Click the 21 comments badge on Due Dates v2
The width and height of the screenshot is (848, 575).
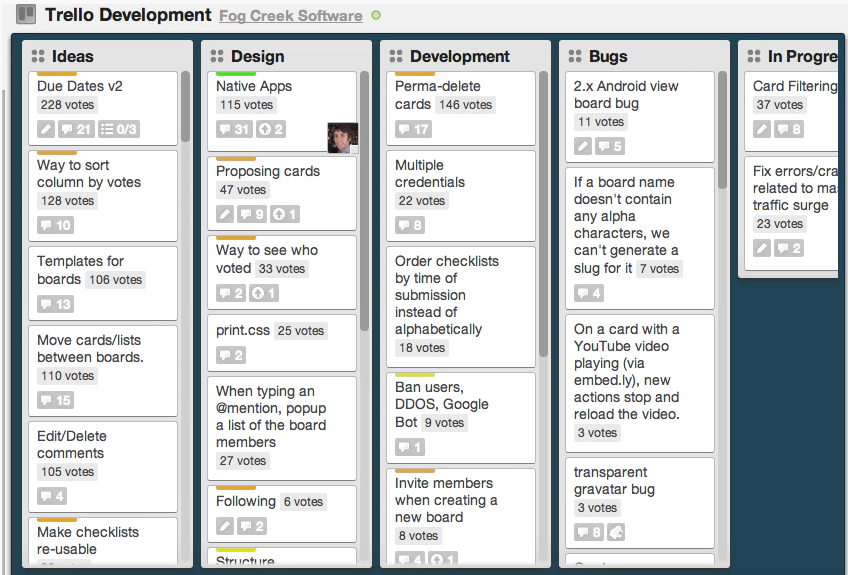pos(76,129)
